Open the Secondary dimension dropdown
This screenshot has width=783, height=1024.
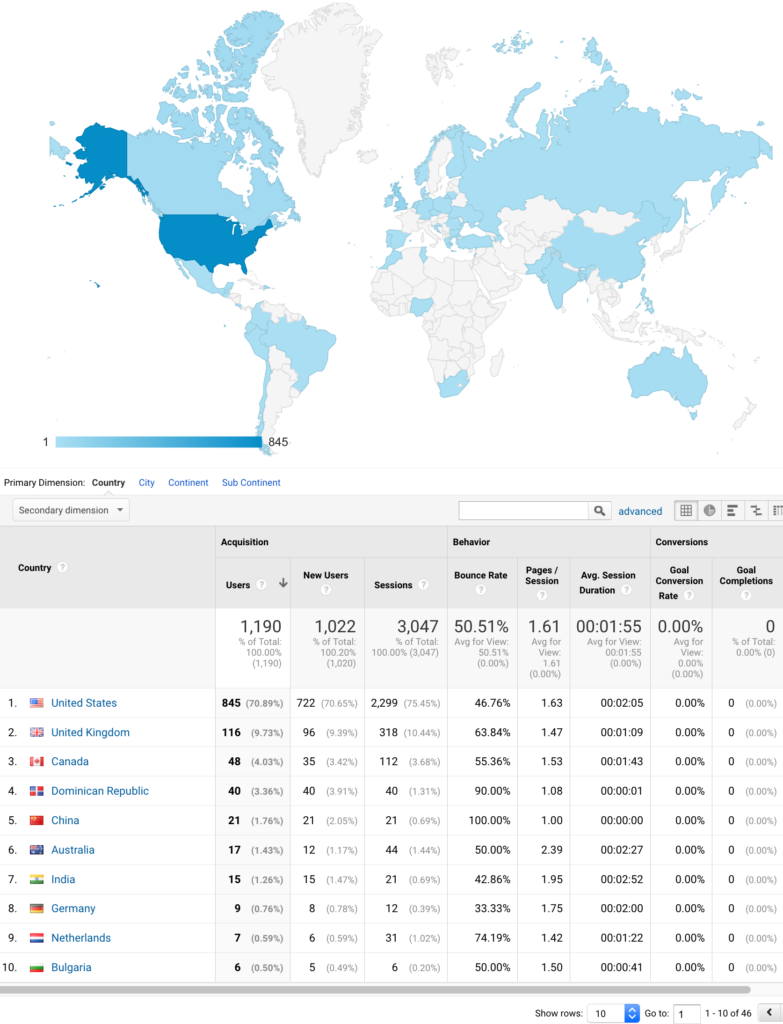[x=71, y=510]
